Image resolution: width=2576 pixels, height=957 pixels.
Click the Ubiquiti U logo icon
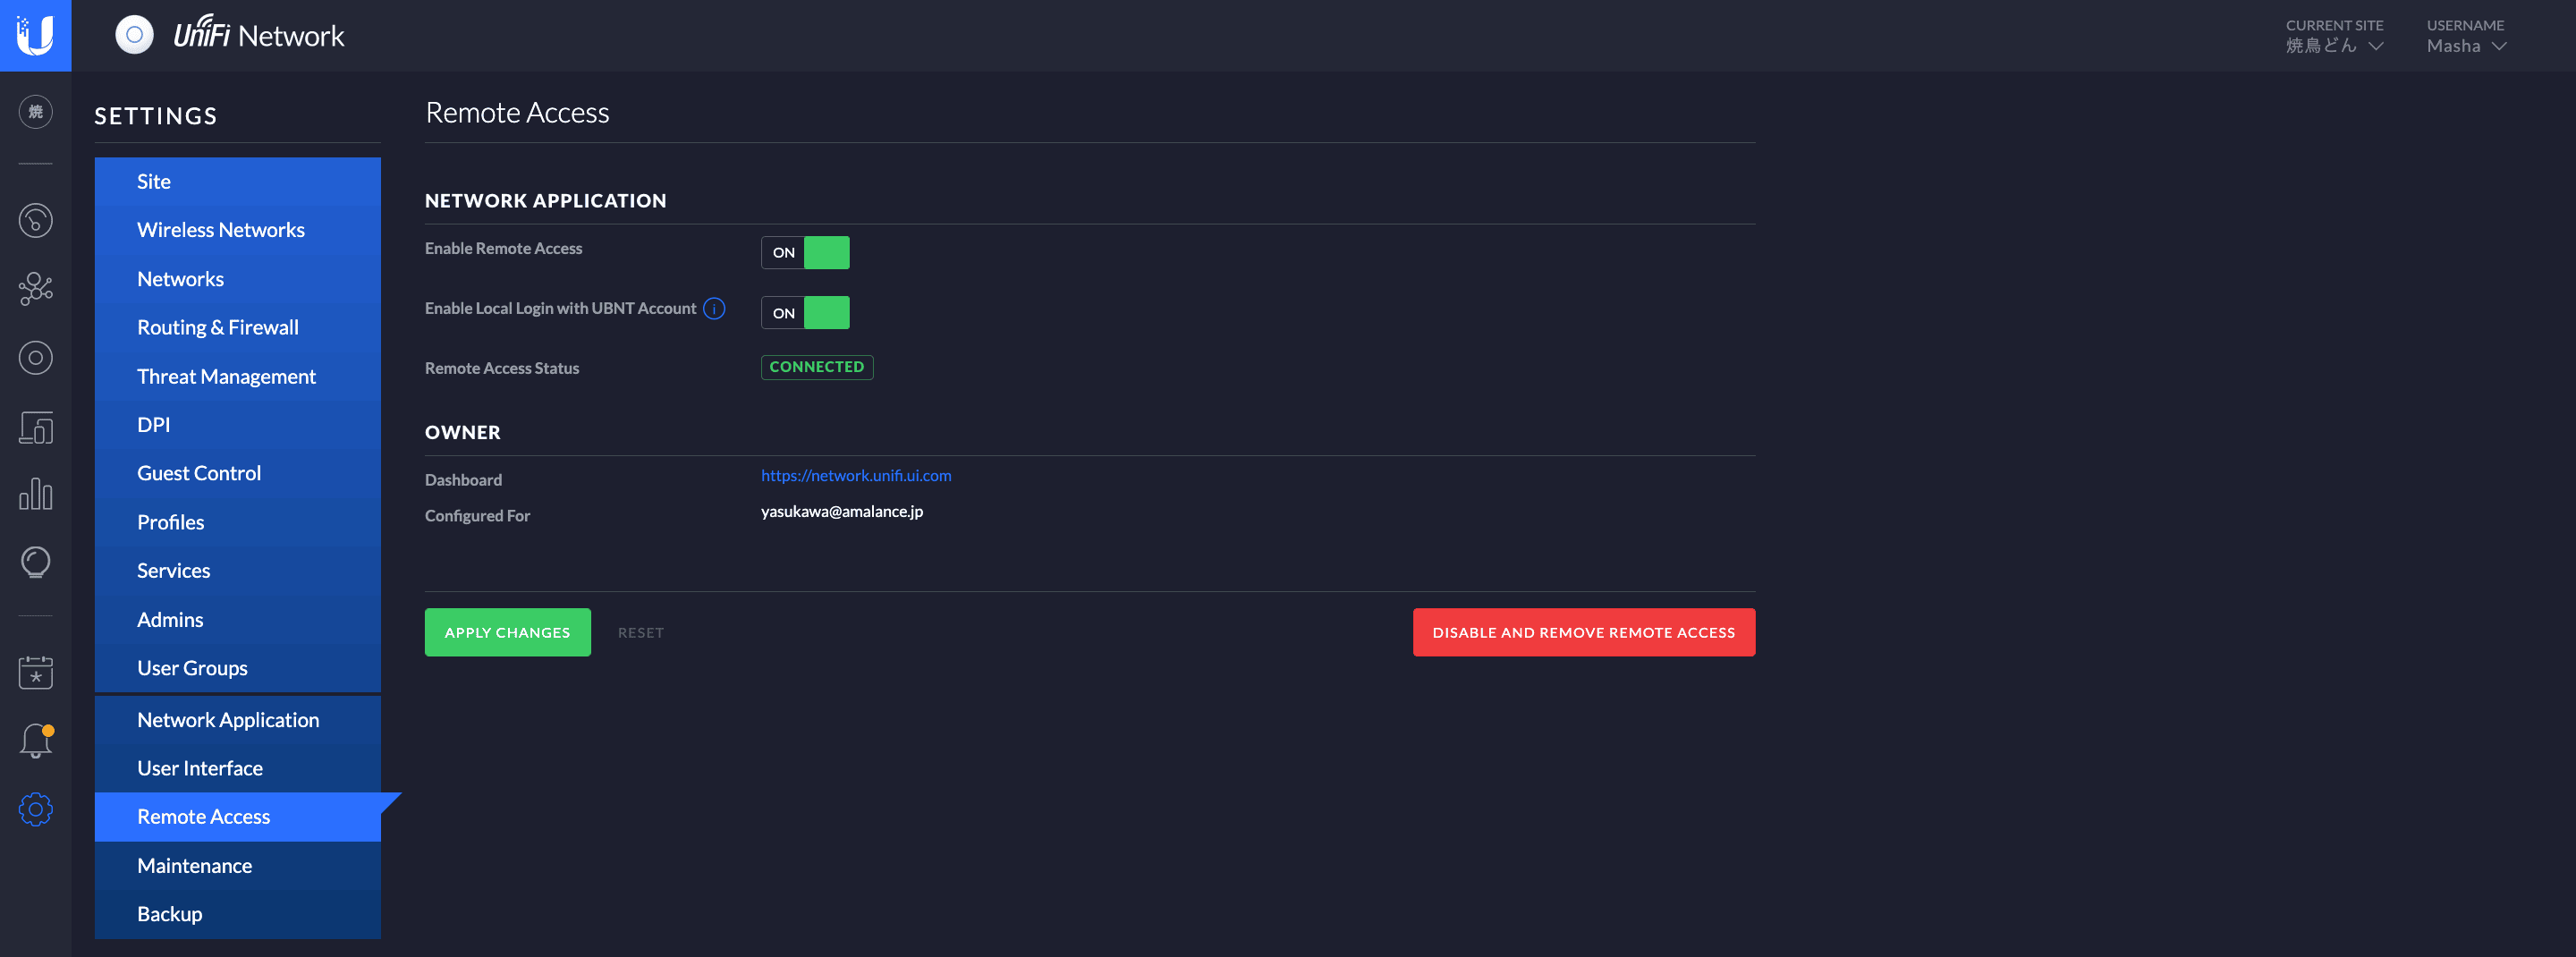point(35,35)
